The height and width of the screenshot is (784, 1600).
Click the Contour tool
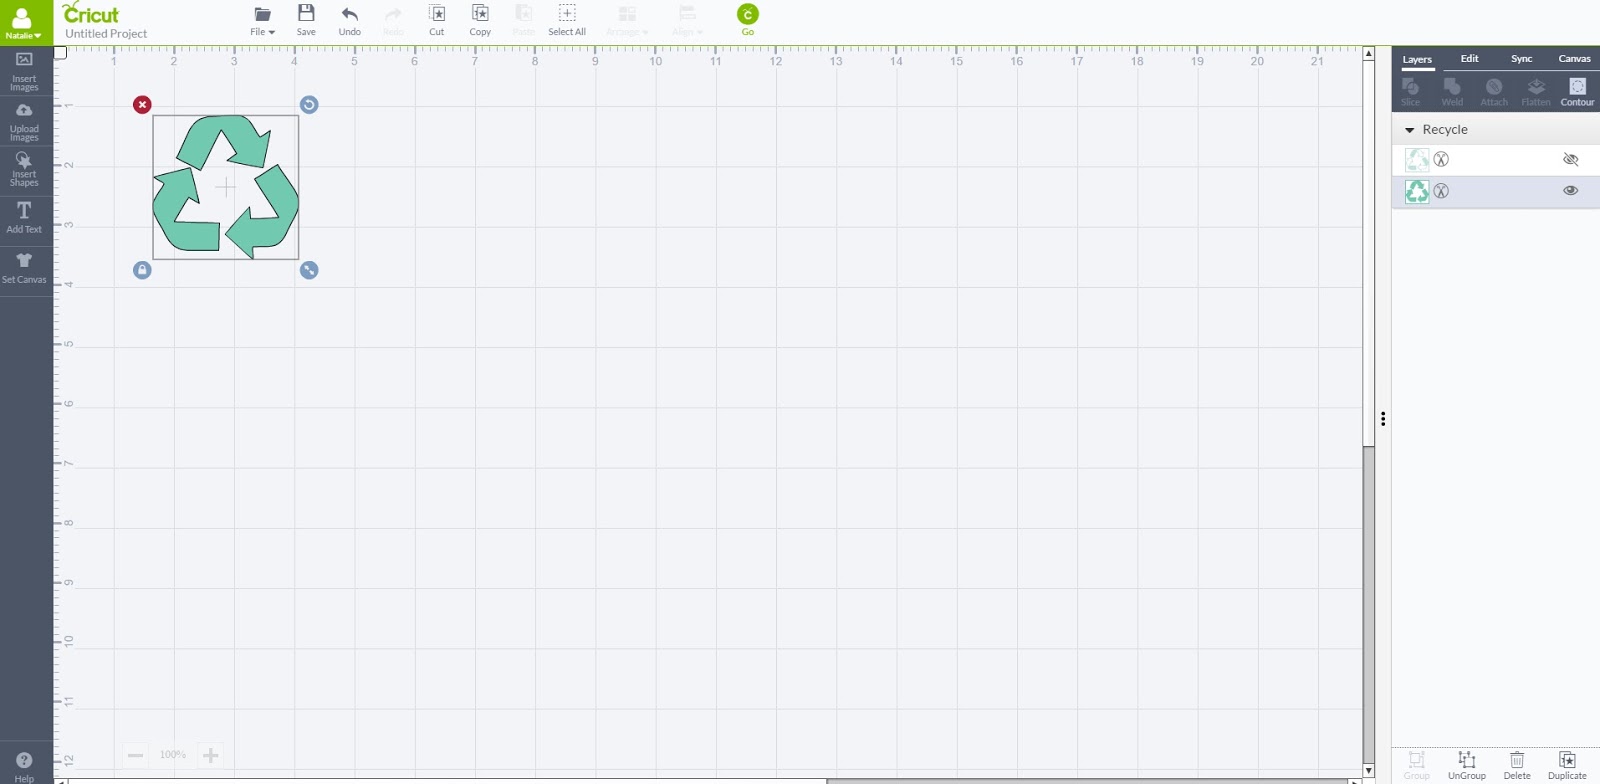(x=1577, y=92)
